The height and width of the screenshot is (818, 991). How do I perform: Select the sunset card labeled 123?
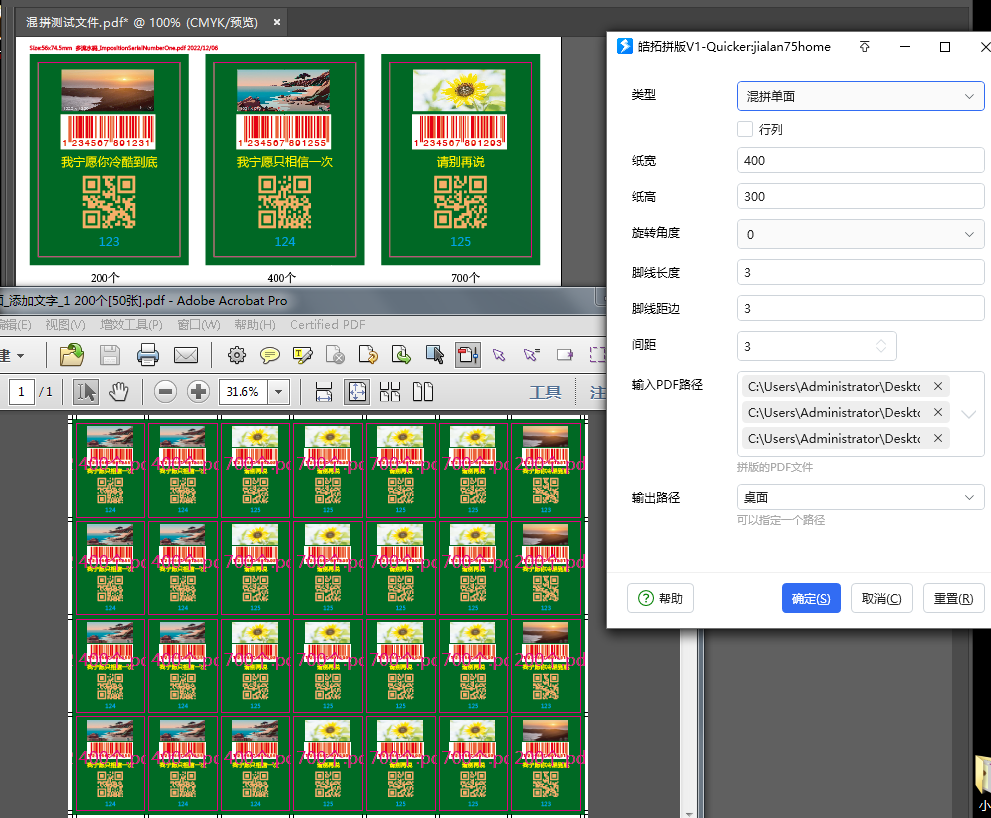coord(109,159)
